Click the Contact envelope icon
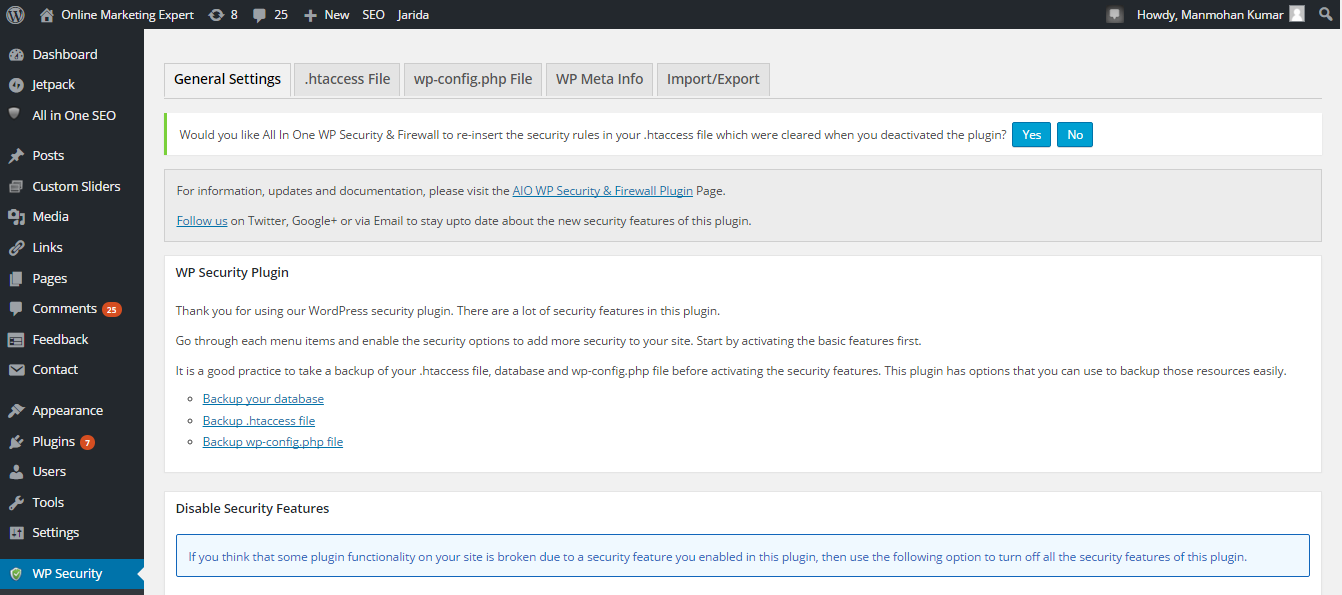The image size is (1342, 595). click(15, 370)
